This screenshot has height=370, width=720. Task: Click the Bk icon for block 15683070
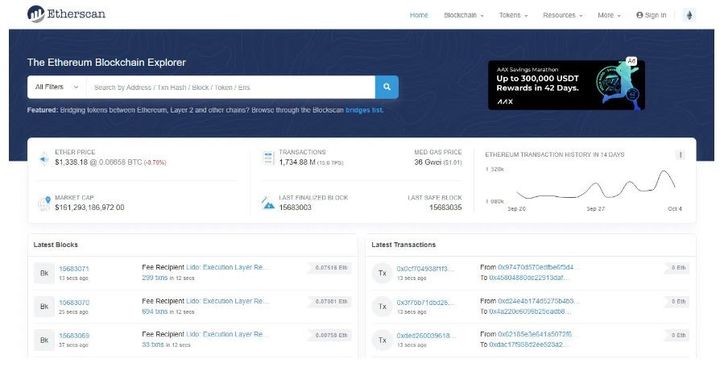tap(44, 306)
